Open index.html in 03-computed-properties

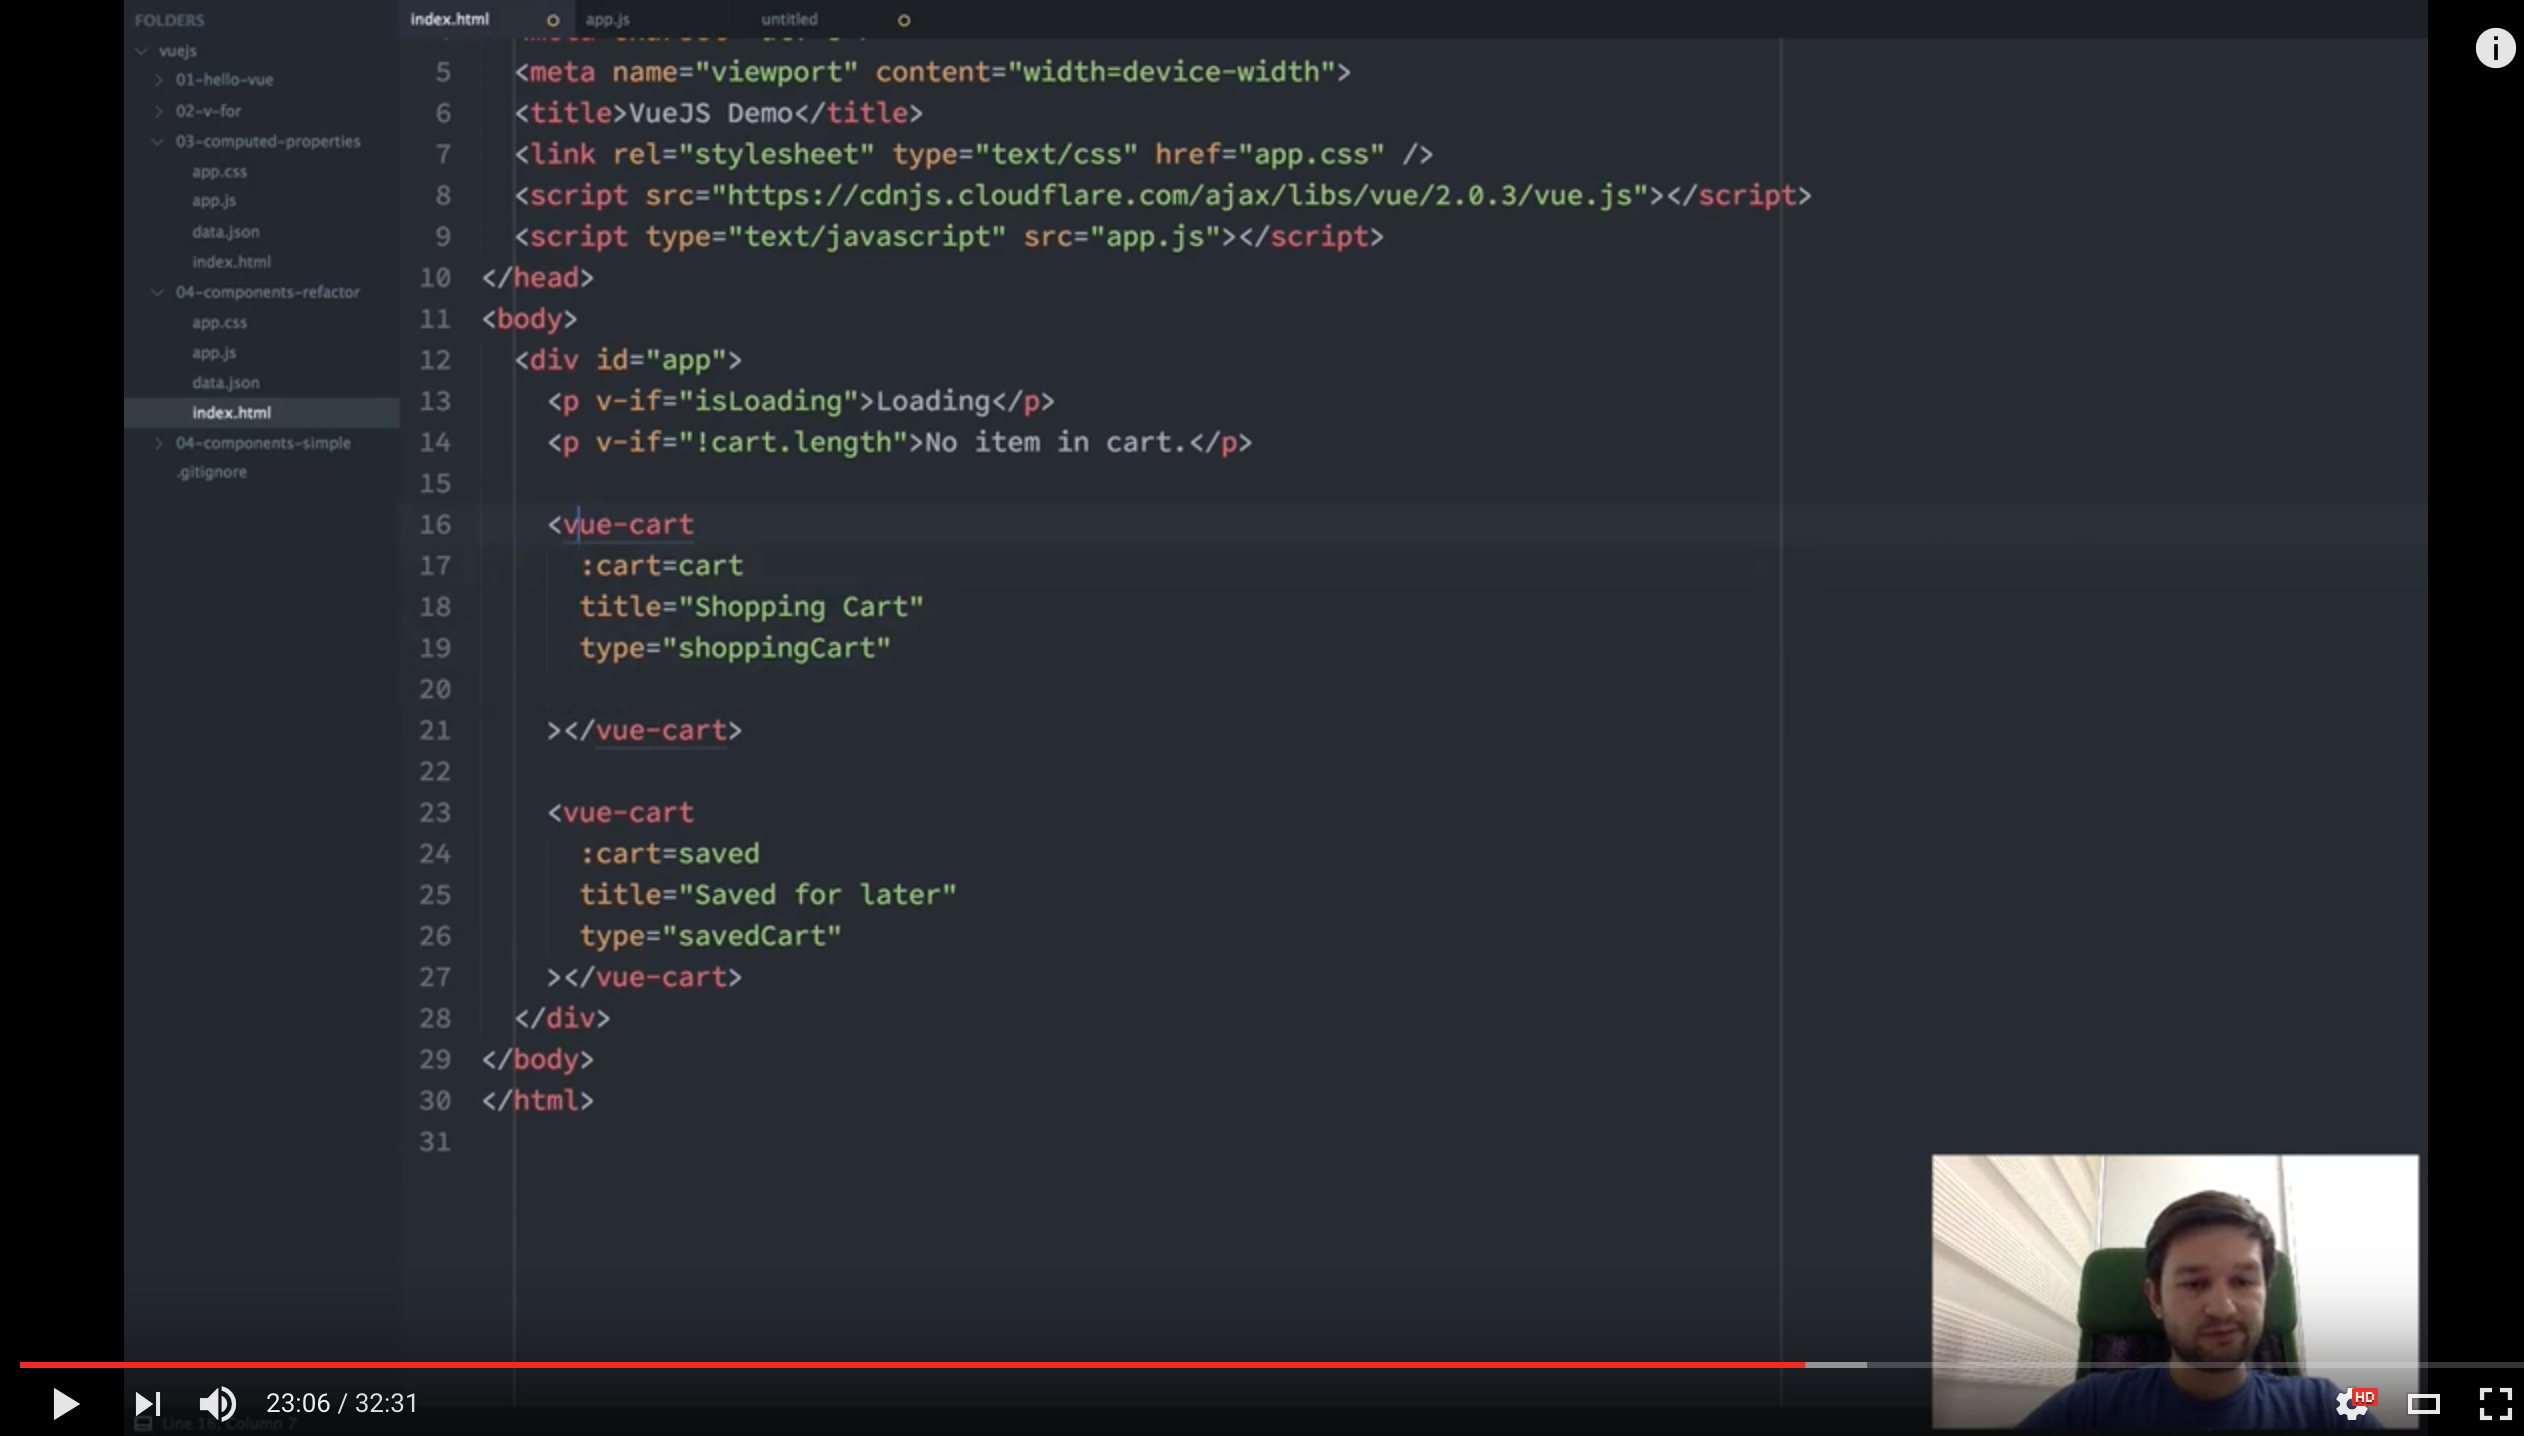tap(231, 262)
